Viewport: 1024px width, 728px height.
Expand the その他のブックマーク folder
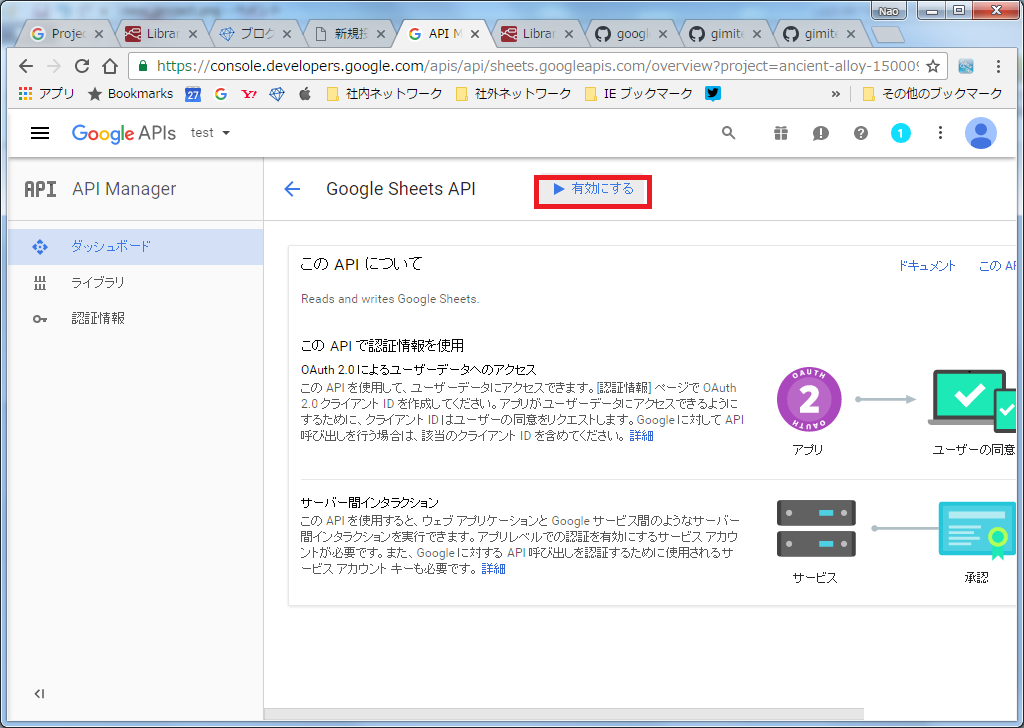tap(933, 94)
